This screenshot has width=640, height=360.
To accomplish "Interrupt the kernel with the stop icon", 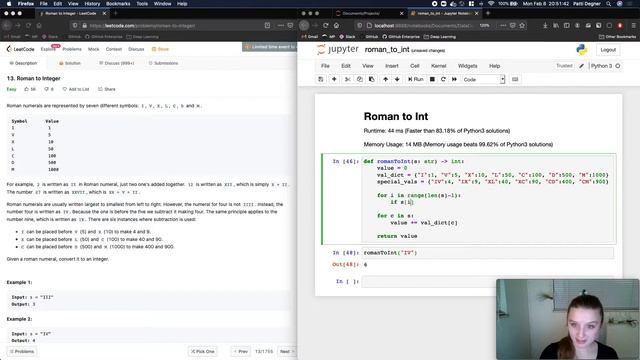I will 432,79.
